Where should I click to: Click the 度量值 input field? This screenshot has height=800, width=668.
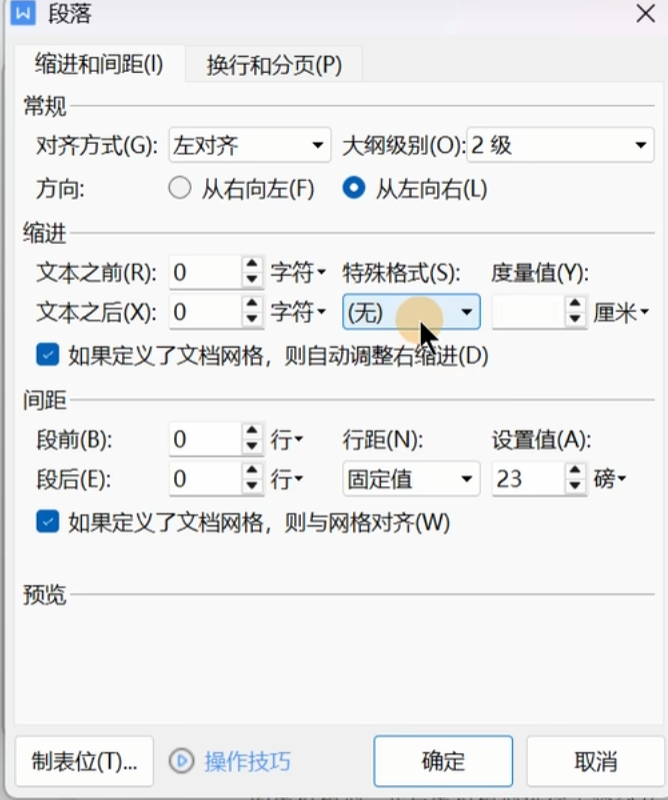pos(529,312)
